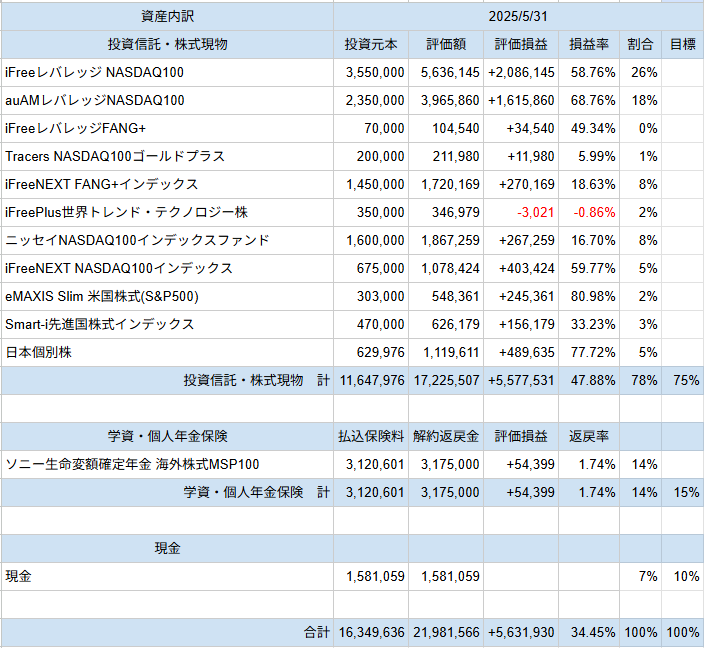The width and height of the screenshot is (704, 648).
Task: Select the iFreeレバレッジFANG+ row name
Action: 167,128
